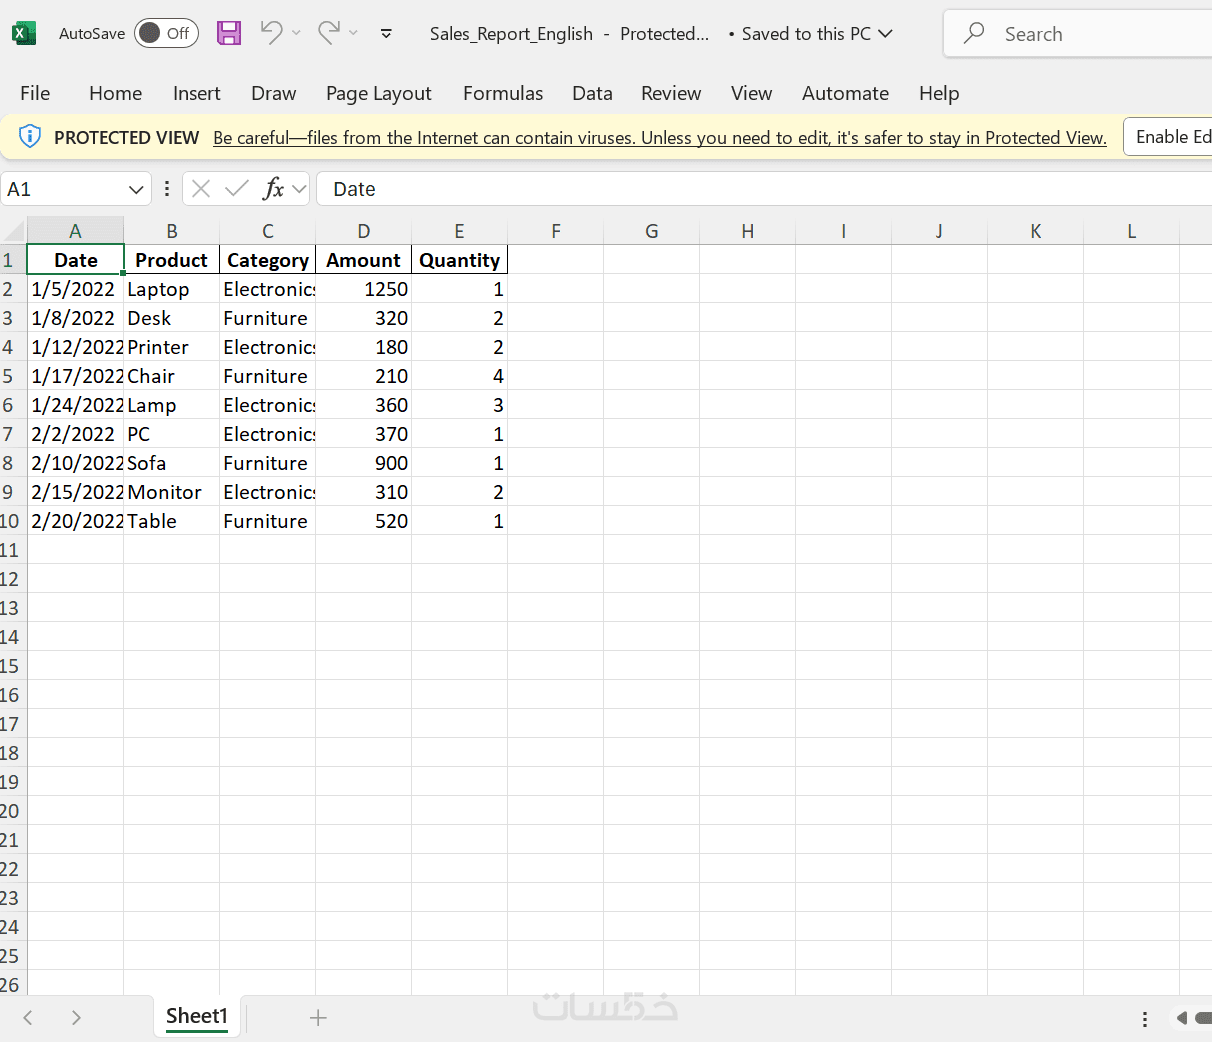Select the Table product cell

(171, 521)
